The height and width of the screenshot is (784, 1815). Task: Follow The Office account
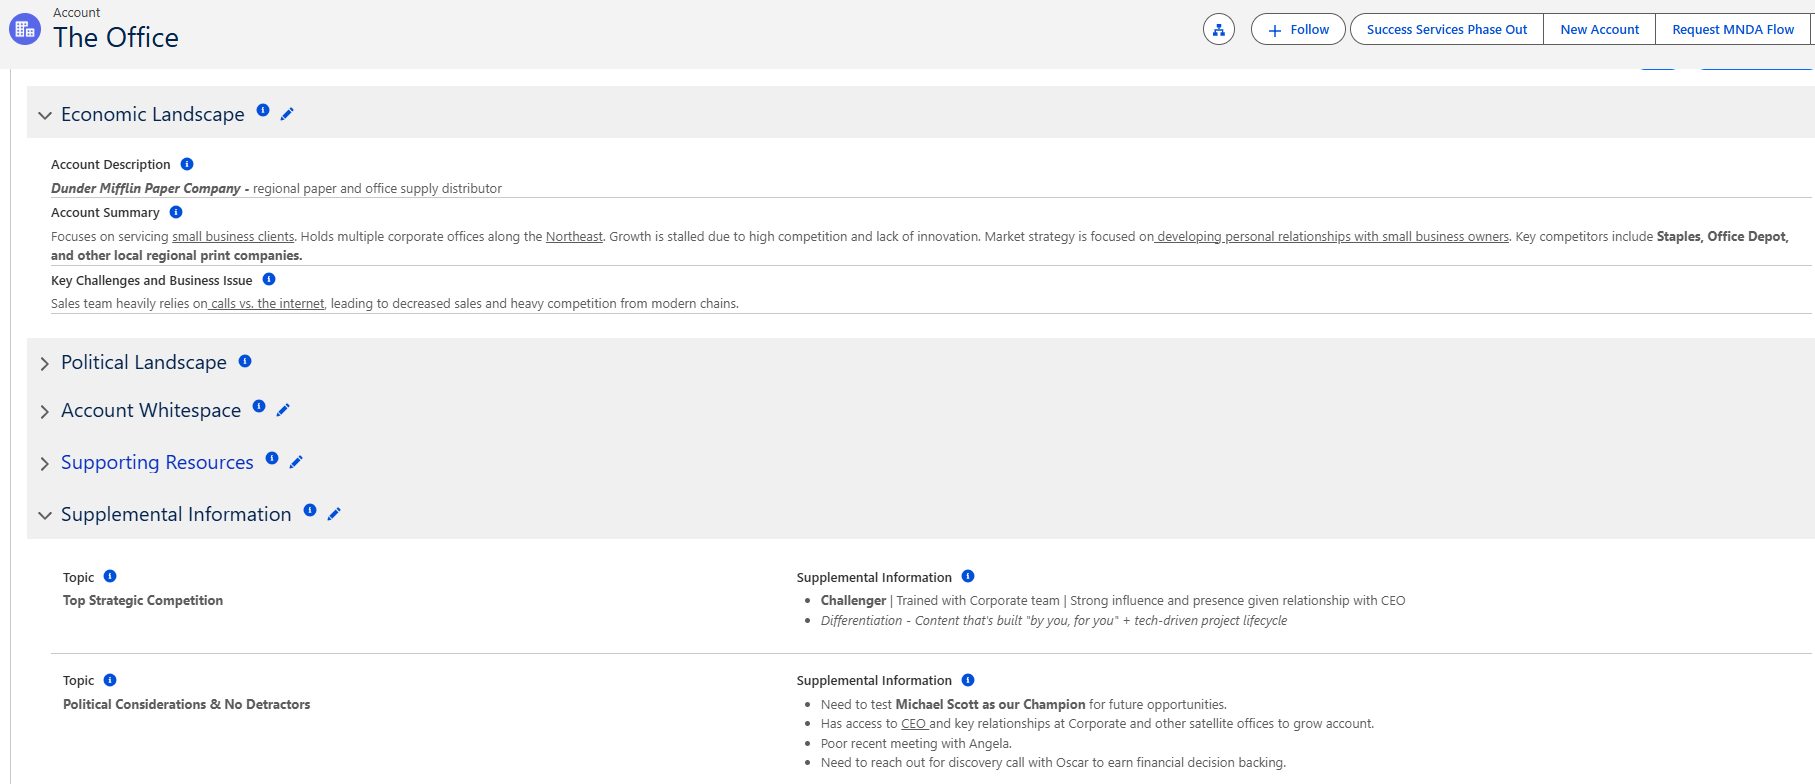click(1298, 30)
